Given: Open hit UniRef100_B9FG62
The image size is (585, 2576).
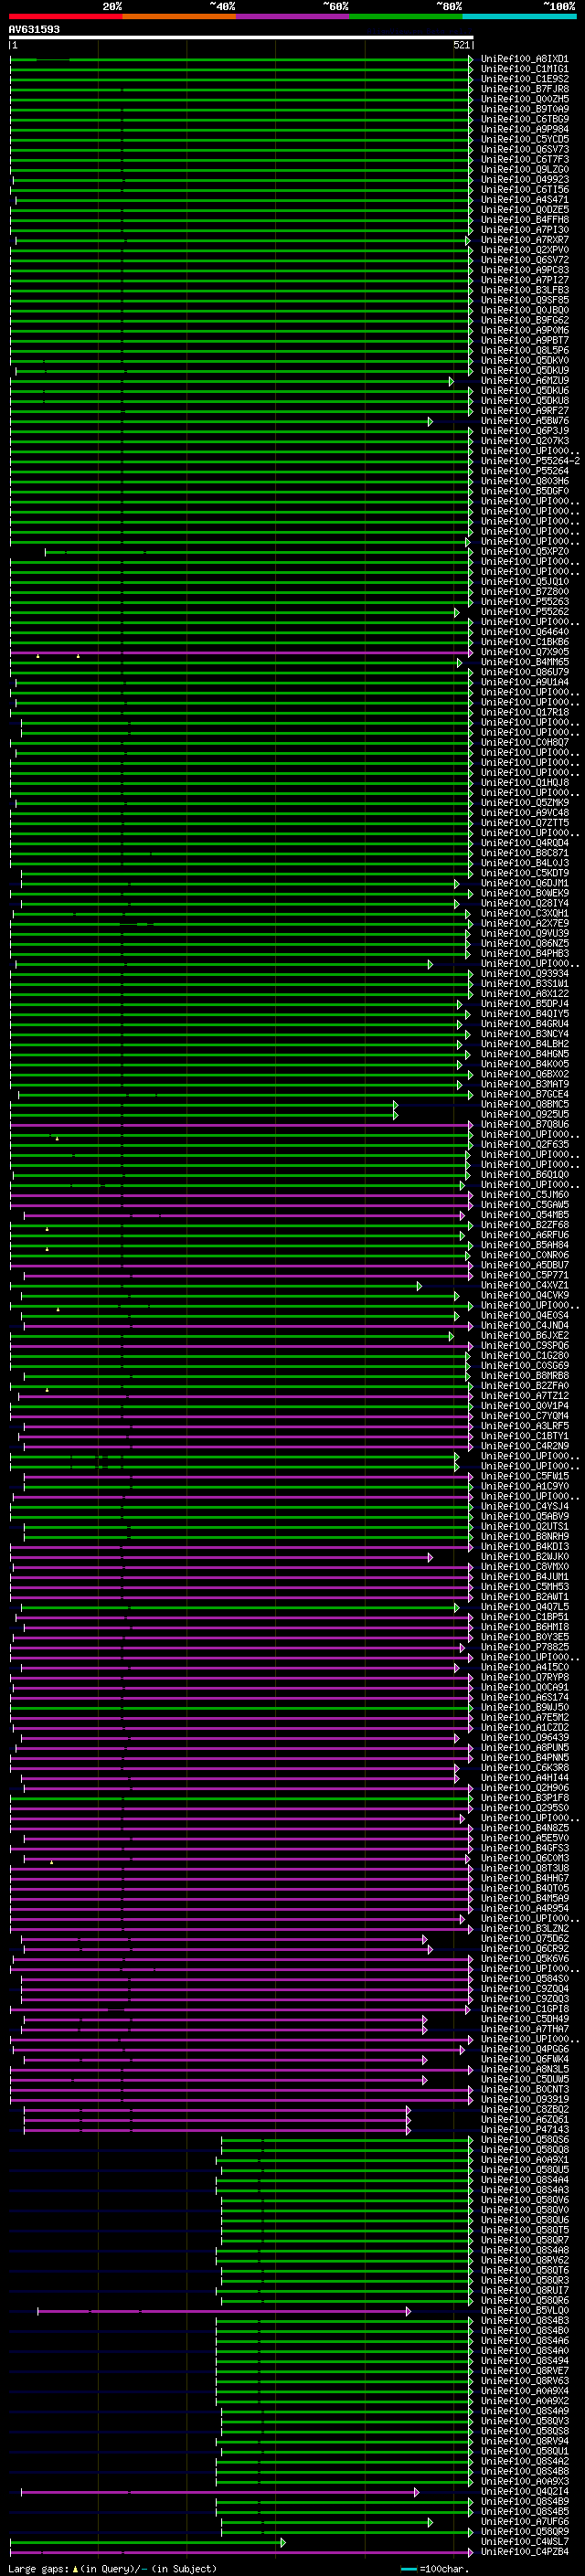Looking at the screenshot, I should [x=524, y=320].
